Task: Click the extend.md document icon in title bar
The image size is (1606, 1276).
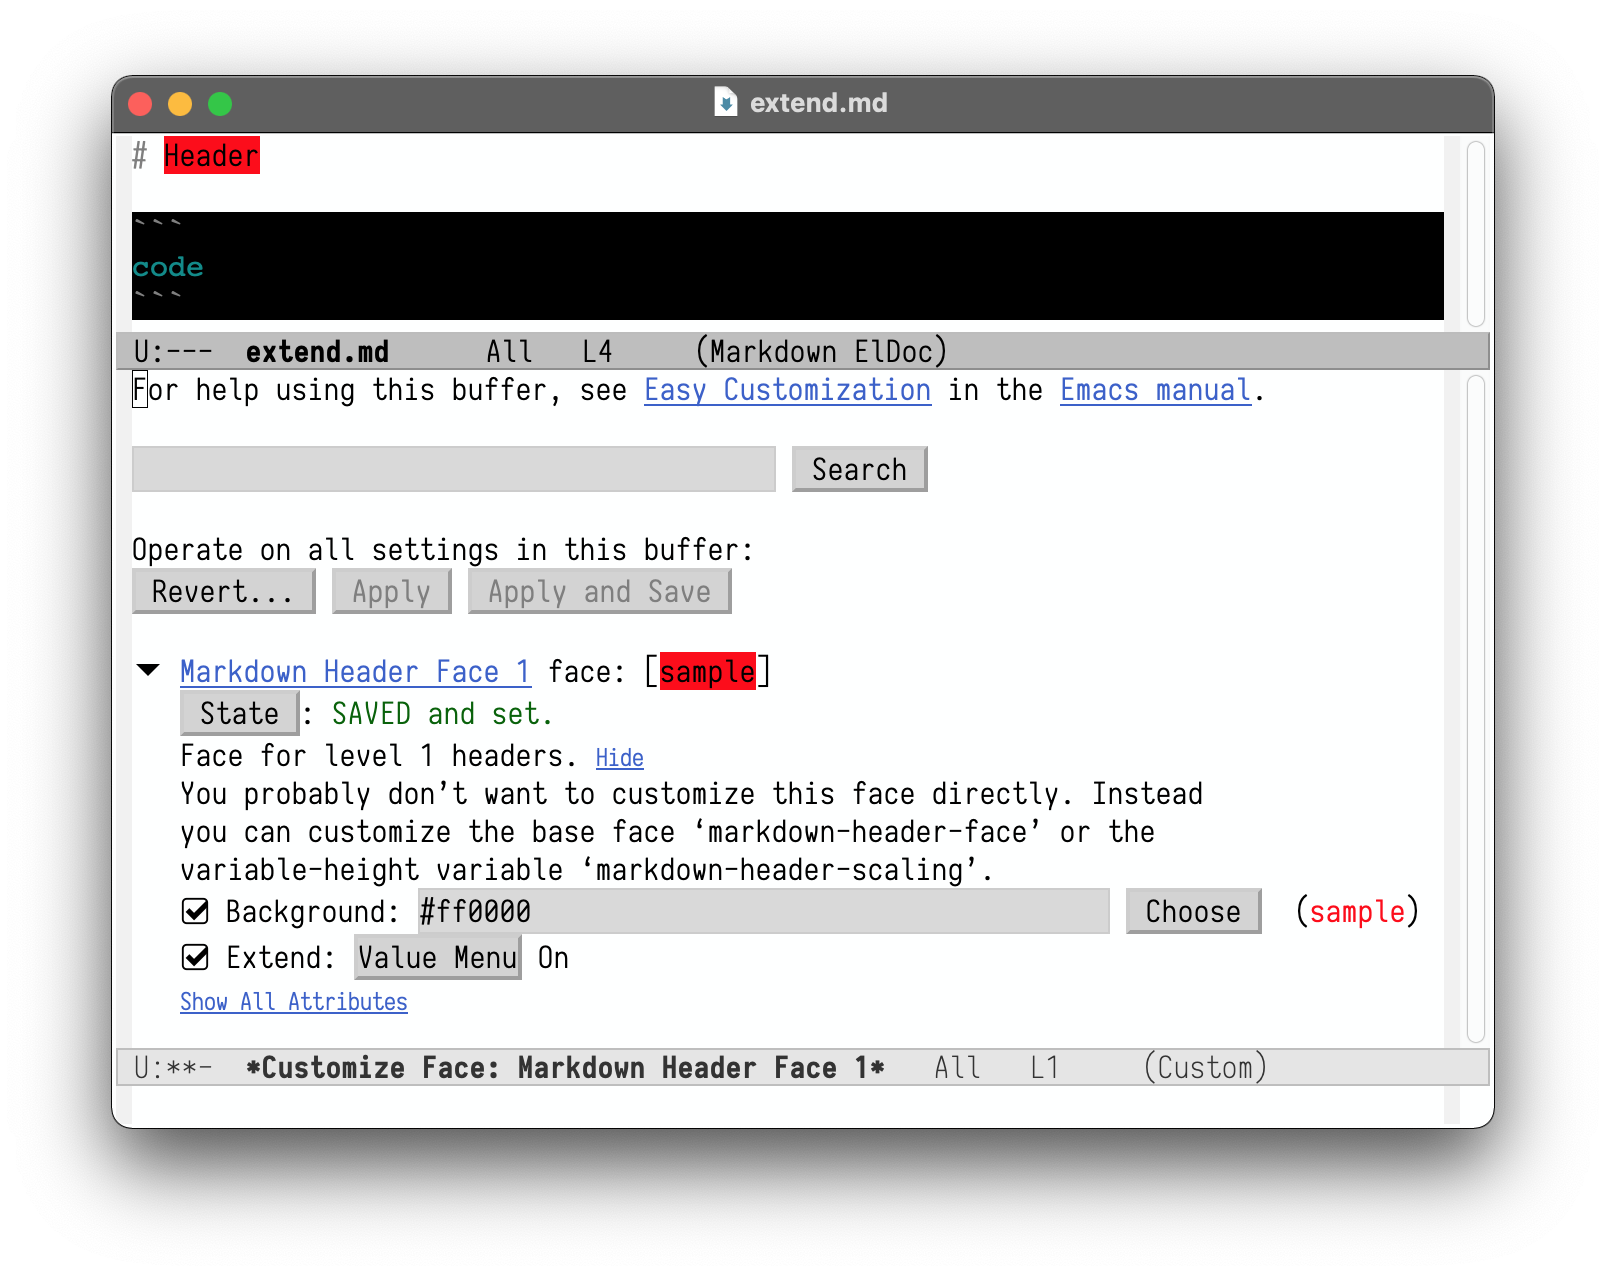Action: pos(726,102)
